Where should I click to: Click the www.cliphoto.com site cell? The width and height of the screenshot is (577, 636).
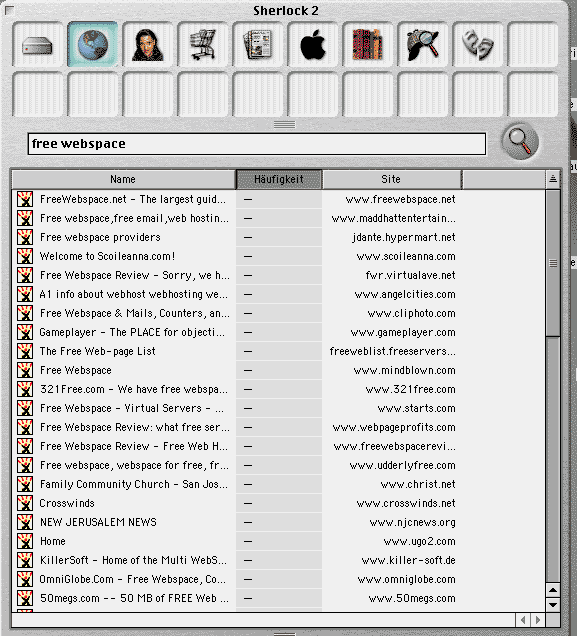point(411,313)
